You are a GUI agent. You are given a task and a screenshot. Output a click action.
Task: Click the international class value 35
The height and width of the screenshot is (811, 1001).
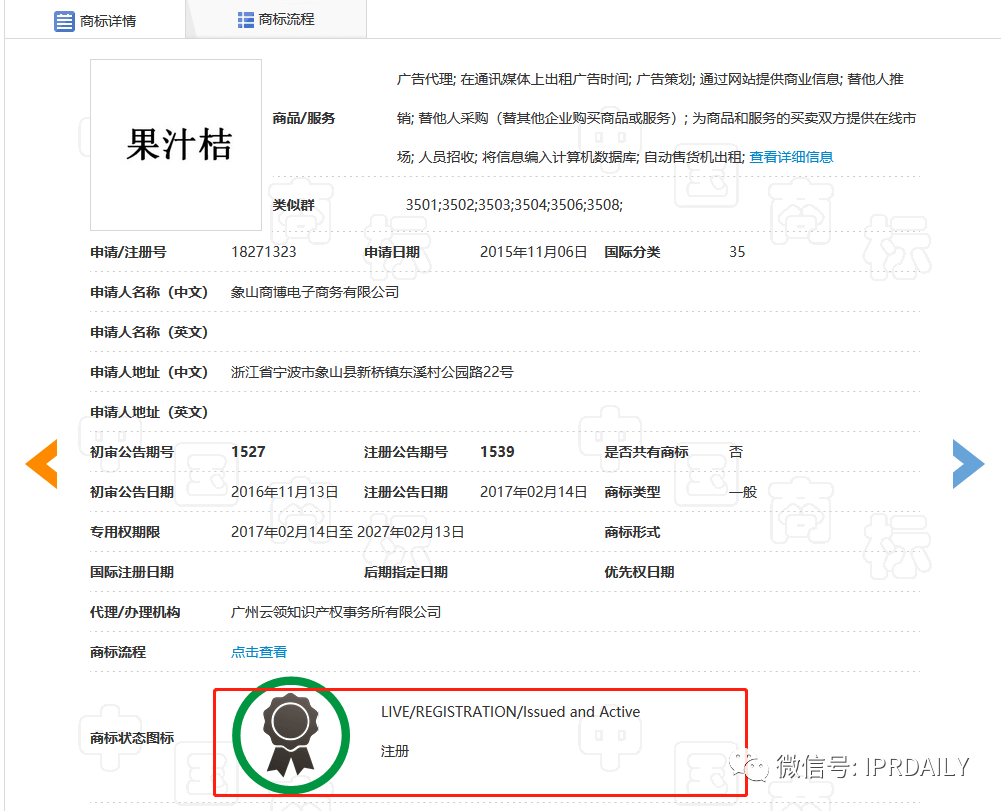click(737, 252)
